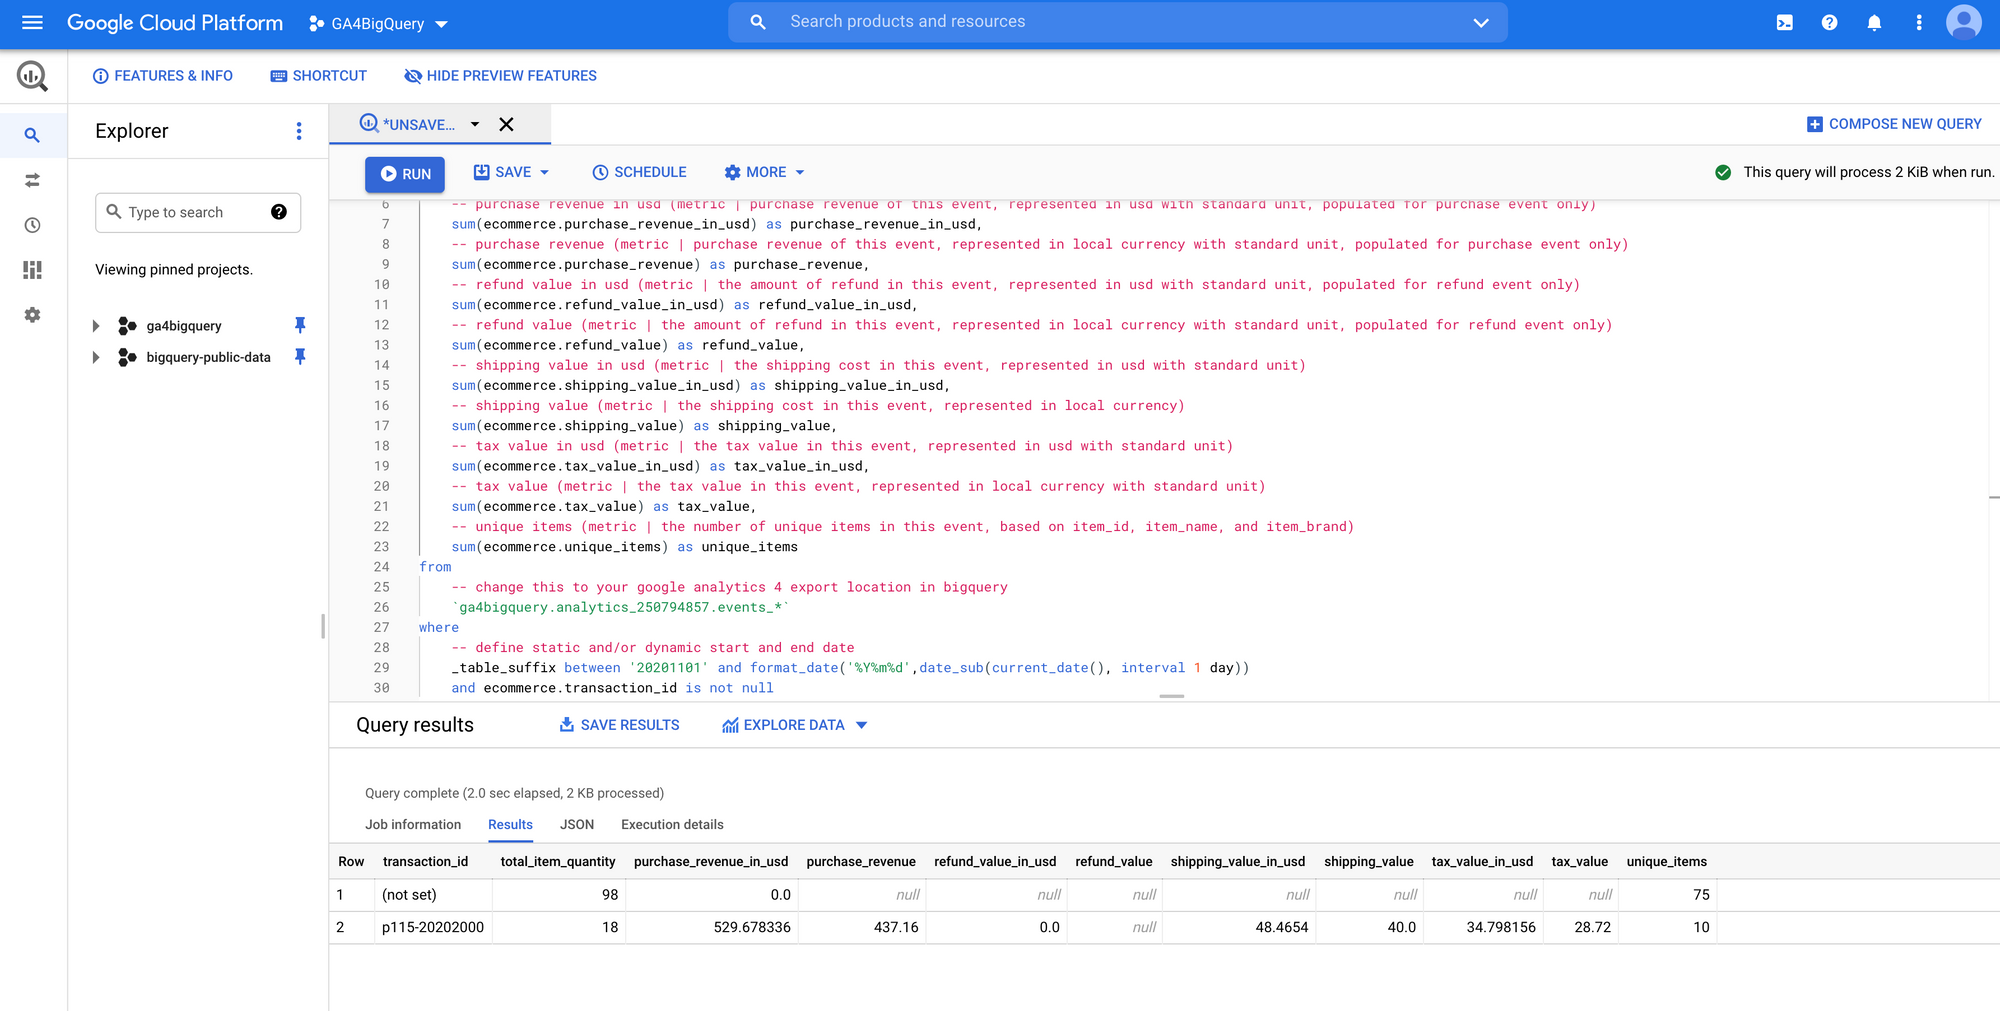
Task: Open the Administration gear icon in sidebar
Action: 32,315
